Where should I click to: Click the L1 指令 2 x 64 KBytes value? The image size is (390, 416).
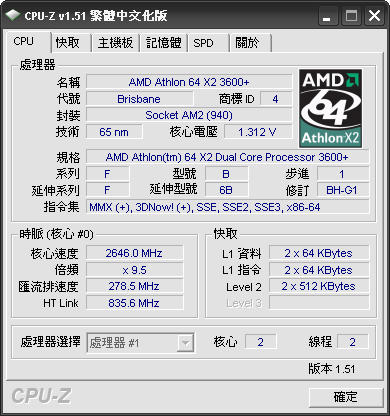[x=319, y=270]
